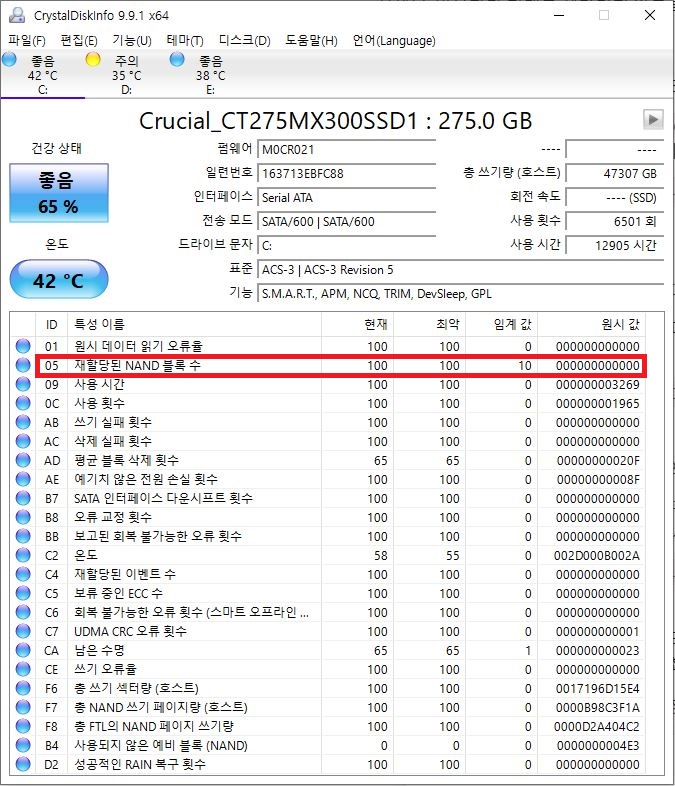Click the power on hours 12905 시간
Screen dimensions: 675x786
[x=615, y=246]
